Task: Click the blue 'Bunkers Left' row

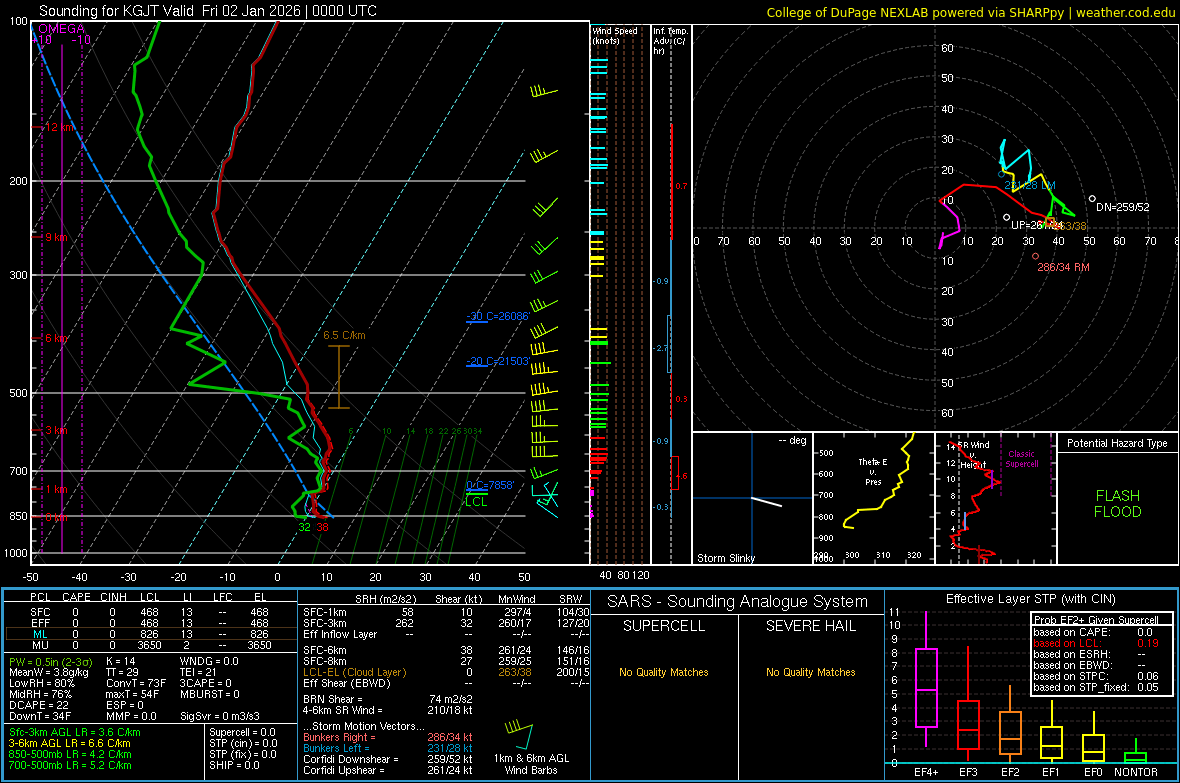Action: coord(388,748)
